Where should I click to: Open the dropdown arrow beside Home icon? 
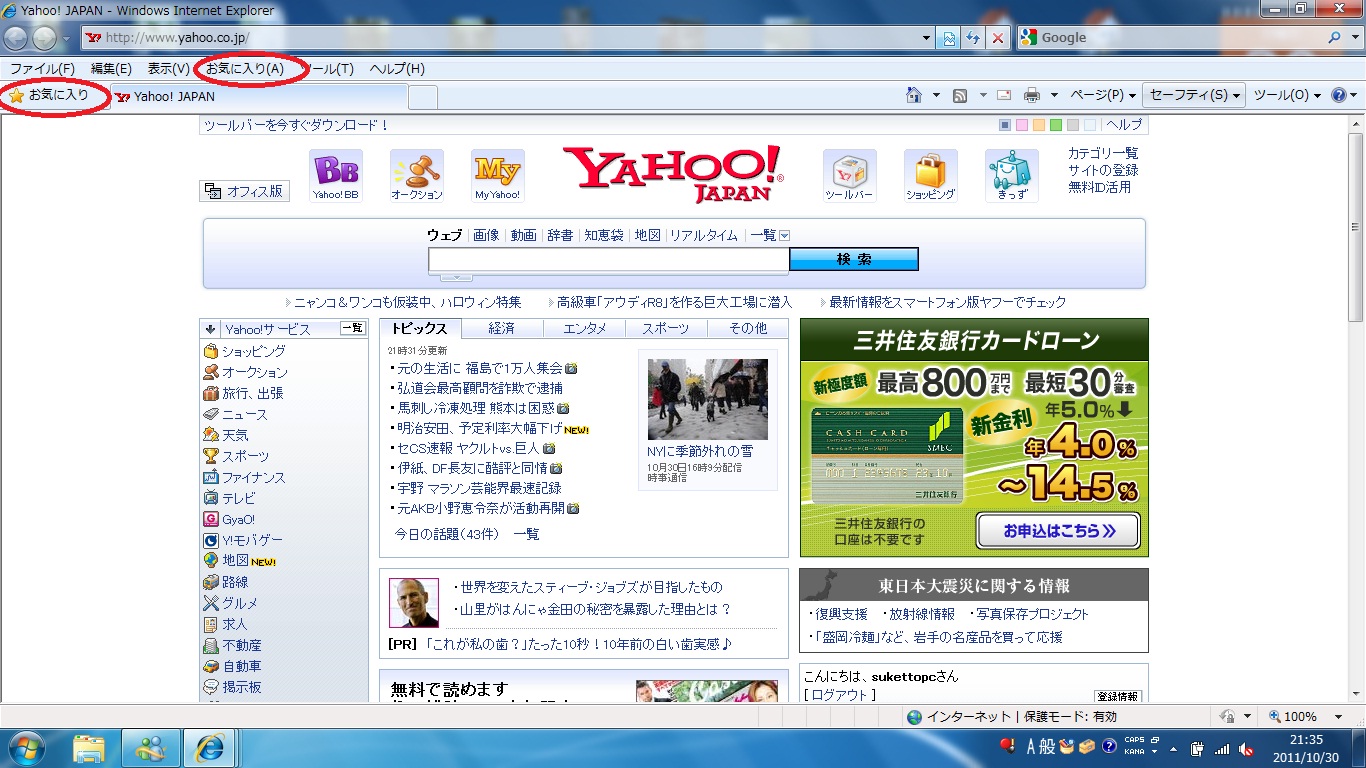click(936, 96)
